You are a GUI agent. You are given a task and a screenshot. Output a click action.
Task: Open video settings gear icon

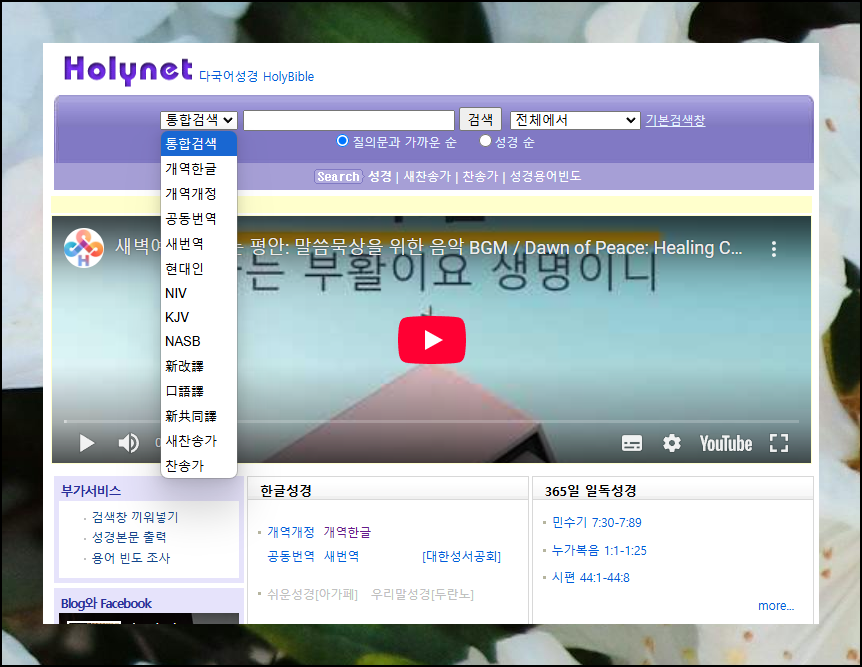coord(672,443)
